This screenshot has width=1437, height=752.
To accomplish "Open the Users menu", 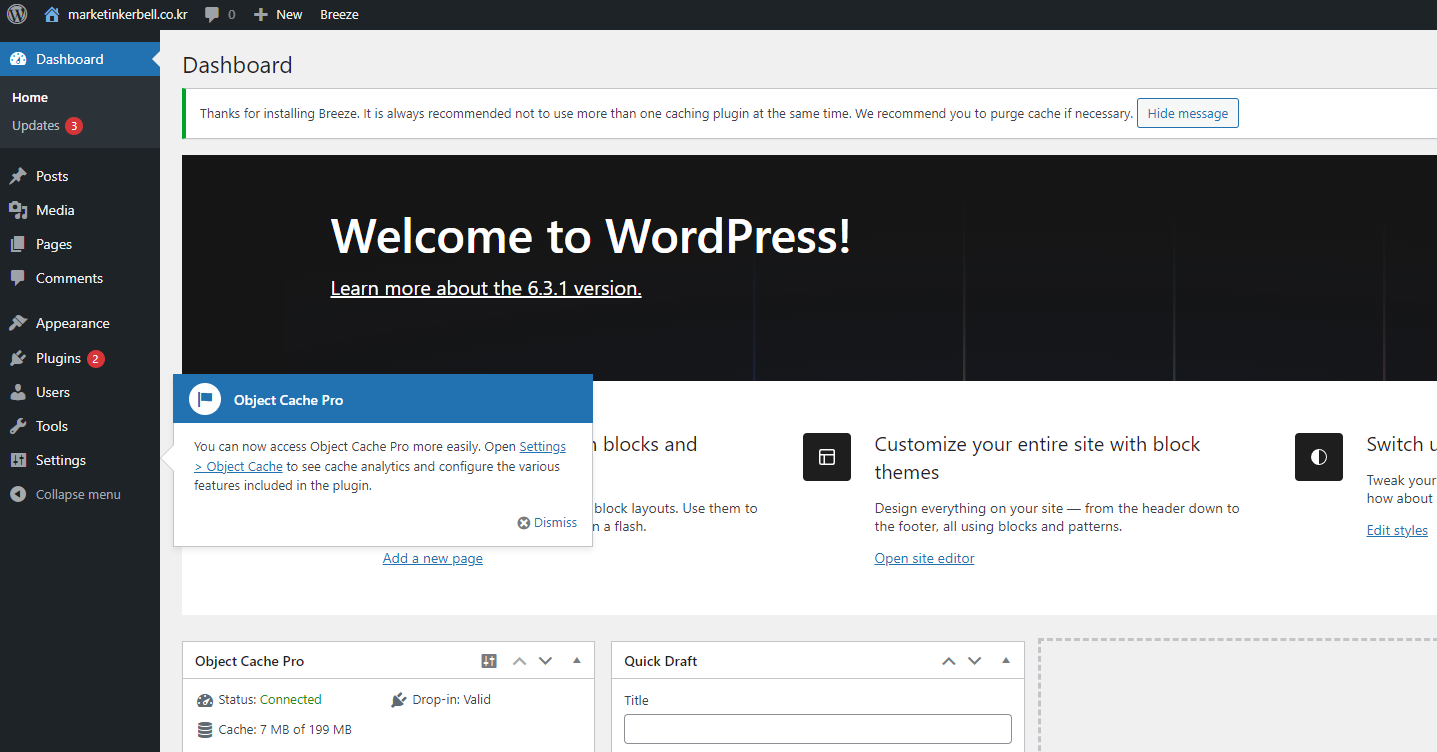I will 80,392.
